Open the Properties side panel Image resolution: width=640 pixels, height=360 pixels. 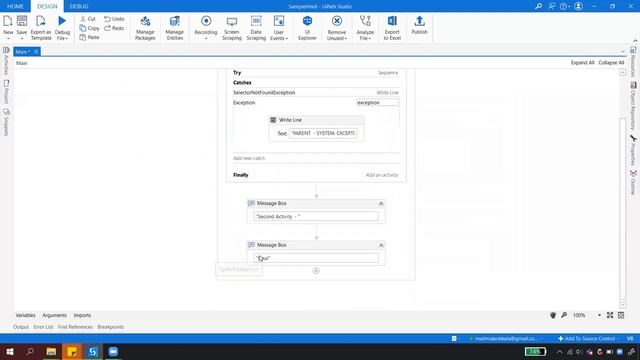tap(633, 149)
